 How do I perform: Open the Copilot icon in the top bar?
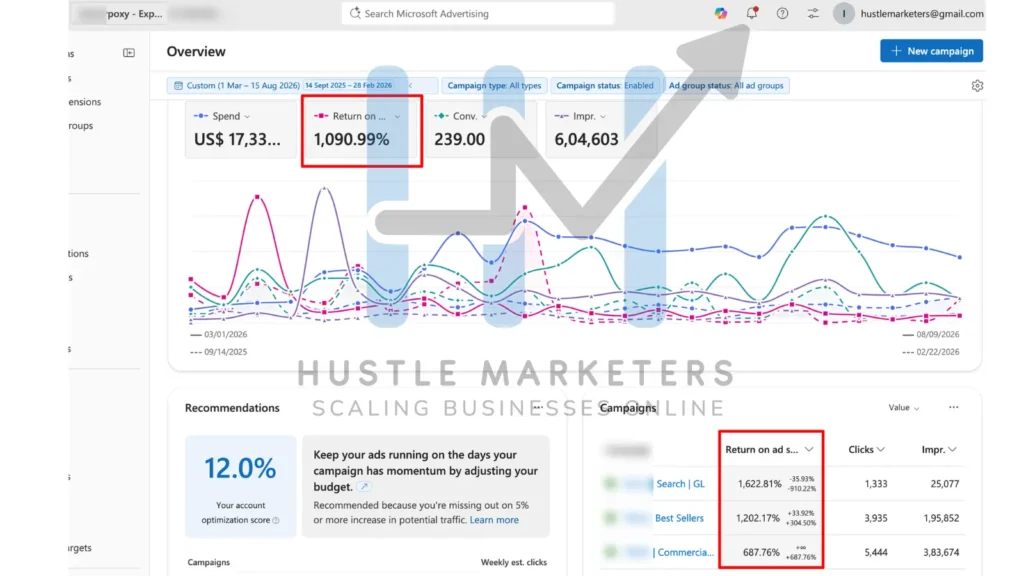(x=720, y=13)
